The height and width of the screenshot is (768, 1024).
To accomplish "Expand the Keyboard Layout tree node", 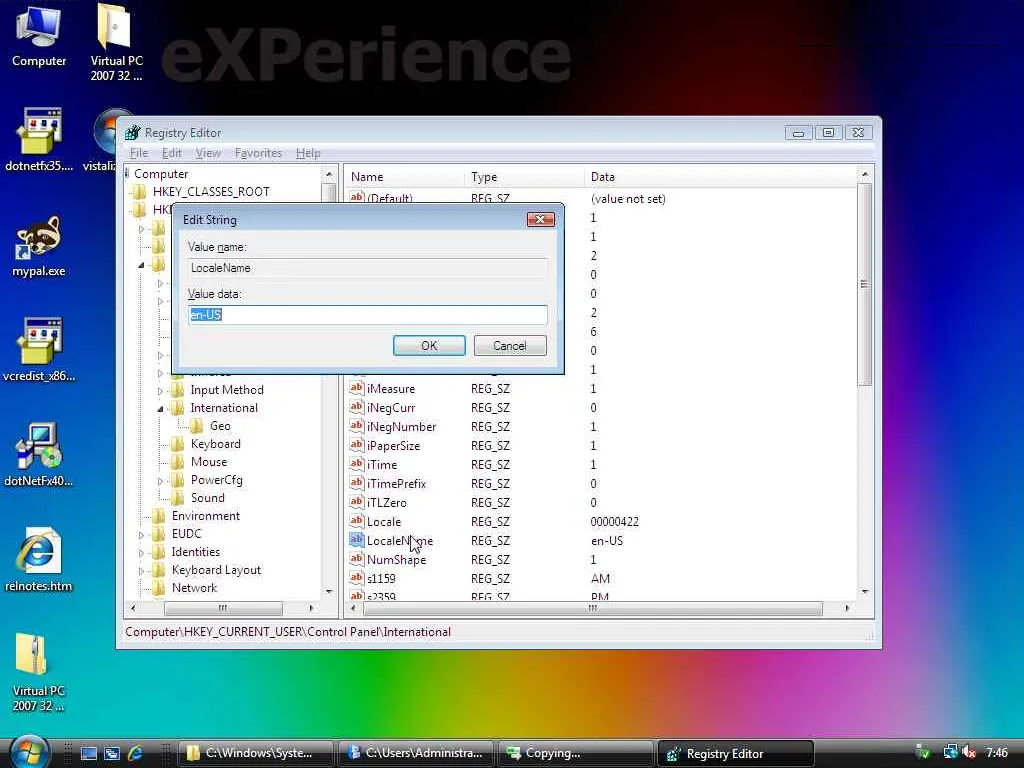I will coord(141,571).
